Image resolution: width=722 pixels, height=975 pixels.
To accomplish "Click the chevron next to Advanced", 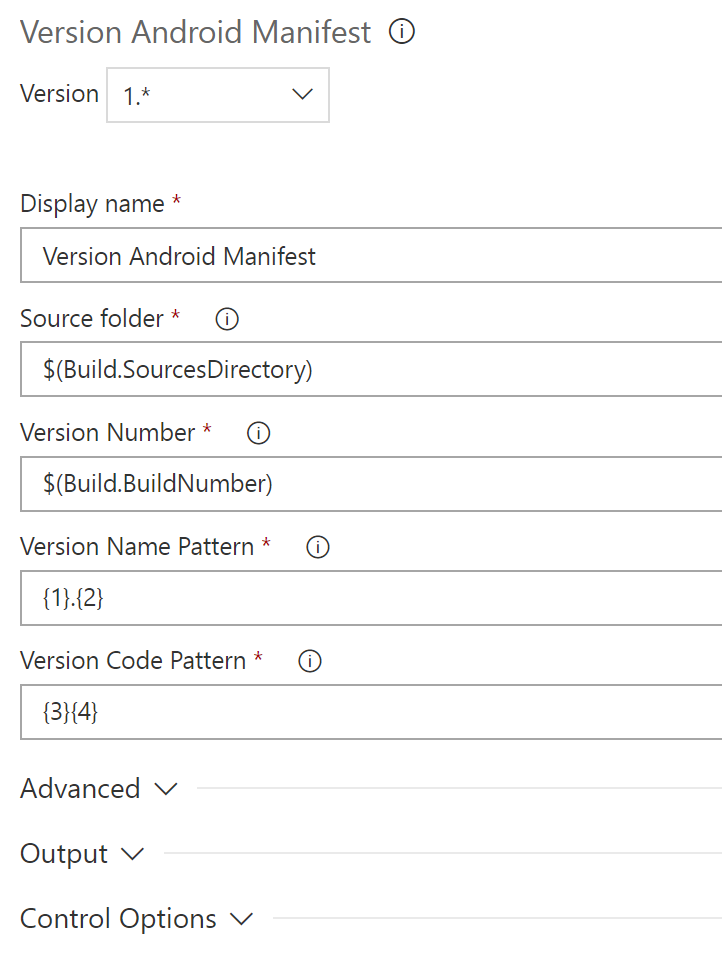I will click(166, 789).
